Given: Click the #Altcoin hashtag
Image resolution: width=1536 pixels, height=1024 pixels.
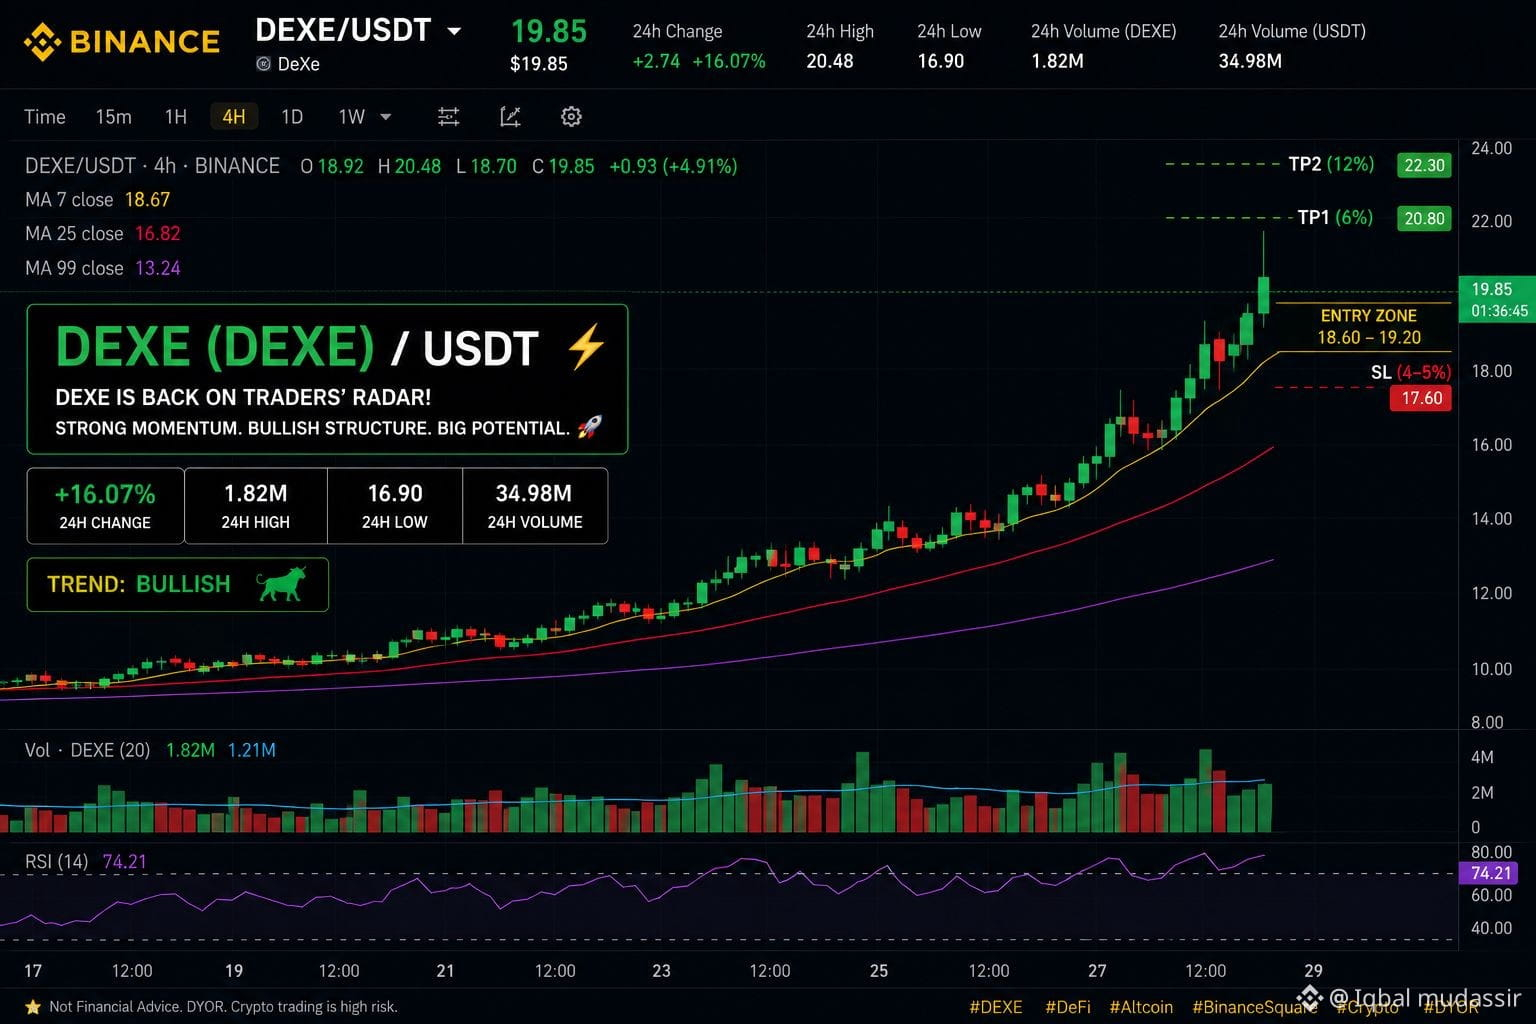Looking at the screenshot, I should [1141, 1007].
